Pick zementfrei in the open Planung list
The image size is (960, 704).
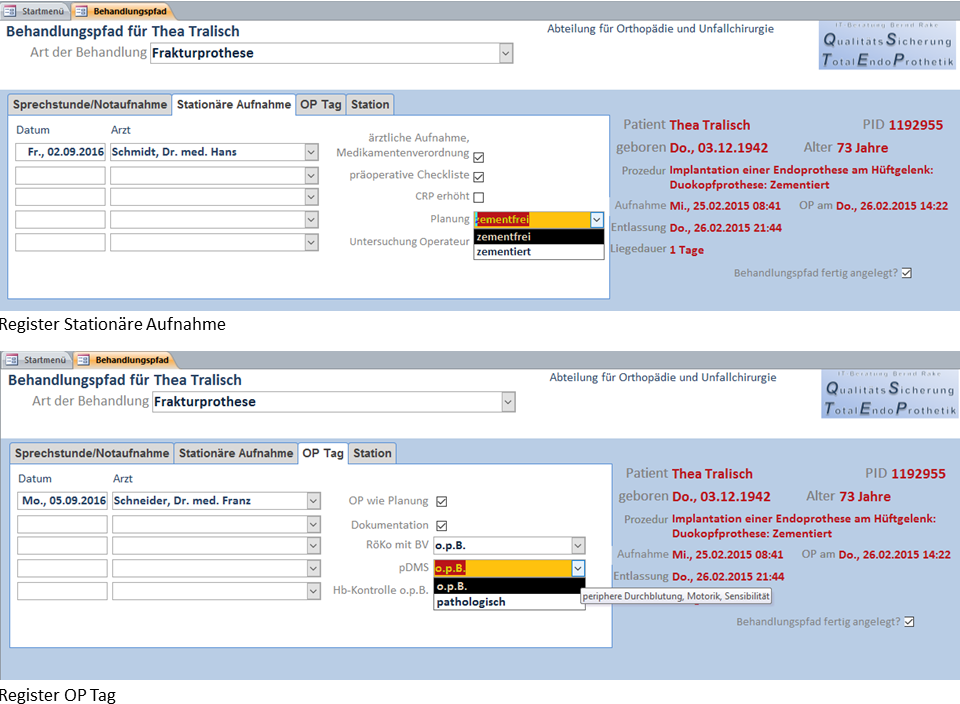coord(538,237)
